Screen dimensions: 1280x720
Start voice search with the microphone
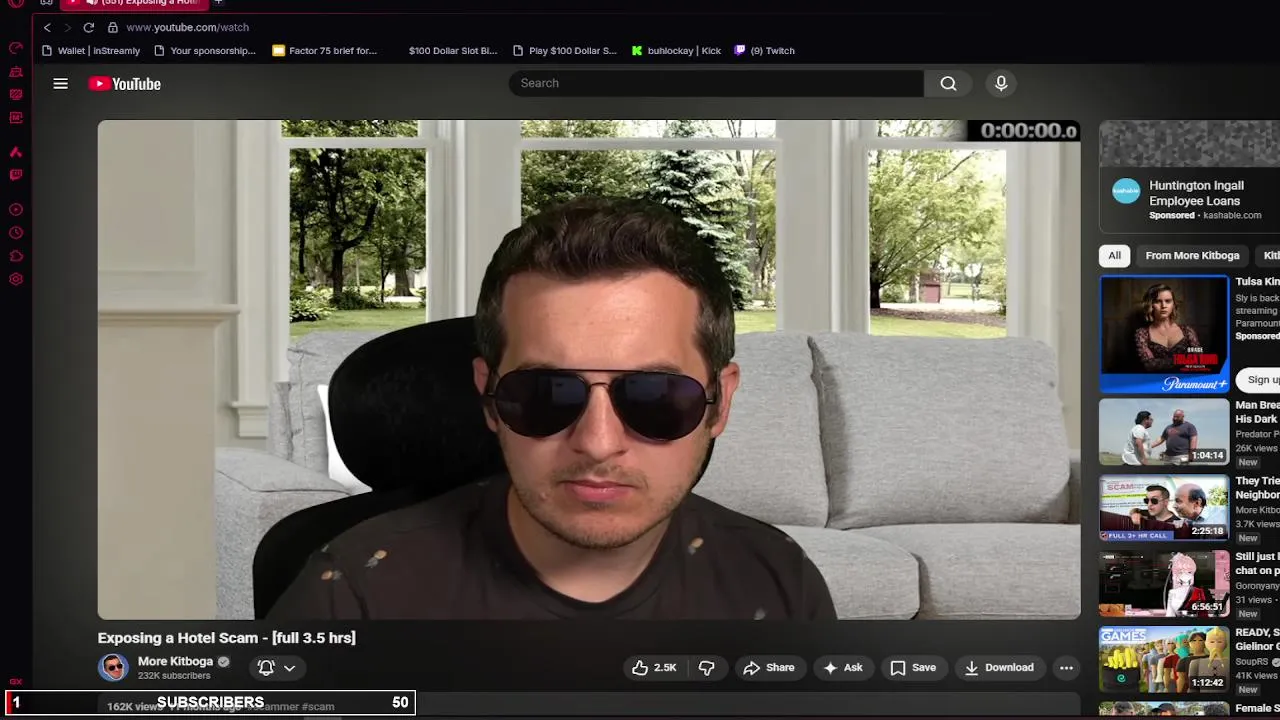pos(1001,84)
